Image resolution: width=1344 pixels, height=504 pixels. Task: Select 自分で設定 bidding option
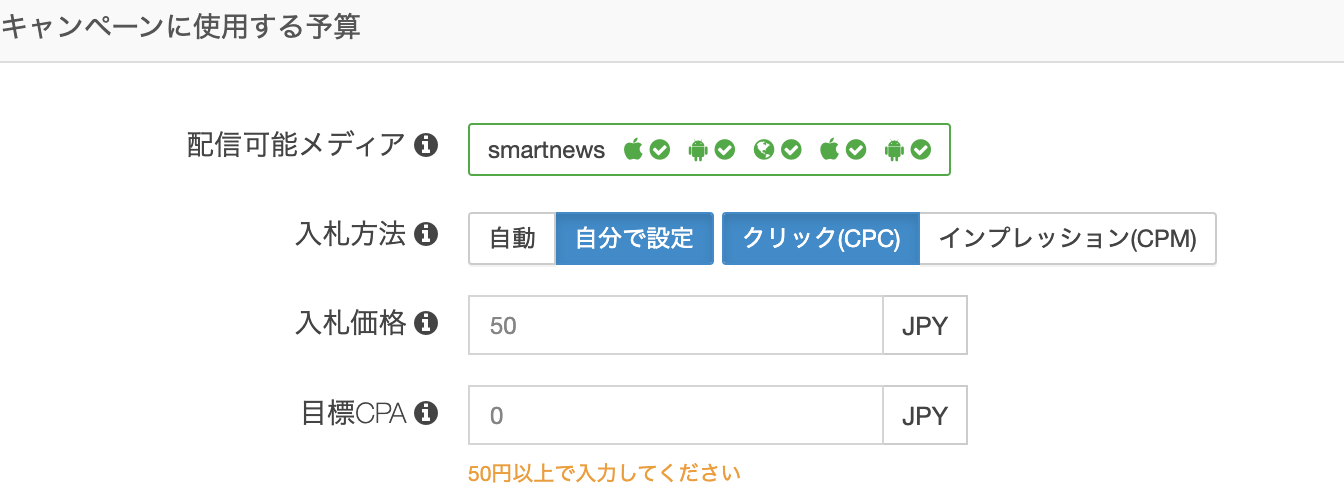coord(634,239)
